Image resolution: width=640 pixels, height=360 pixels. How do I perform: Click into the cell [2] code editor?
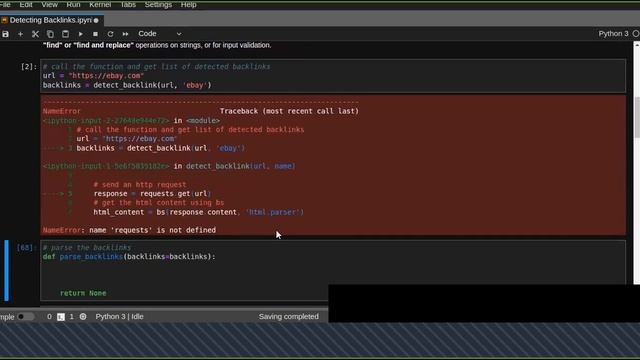point(333,76)
